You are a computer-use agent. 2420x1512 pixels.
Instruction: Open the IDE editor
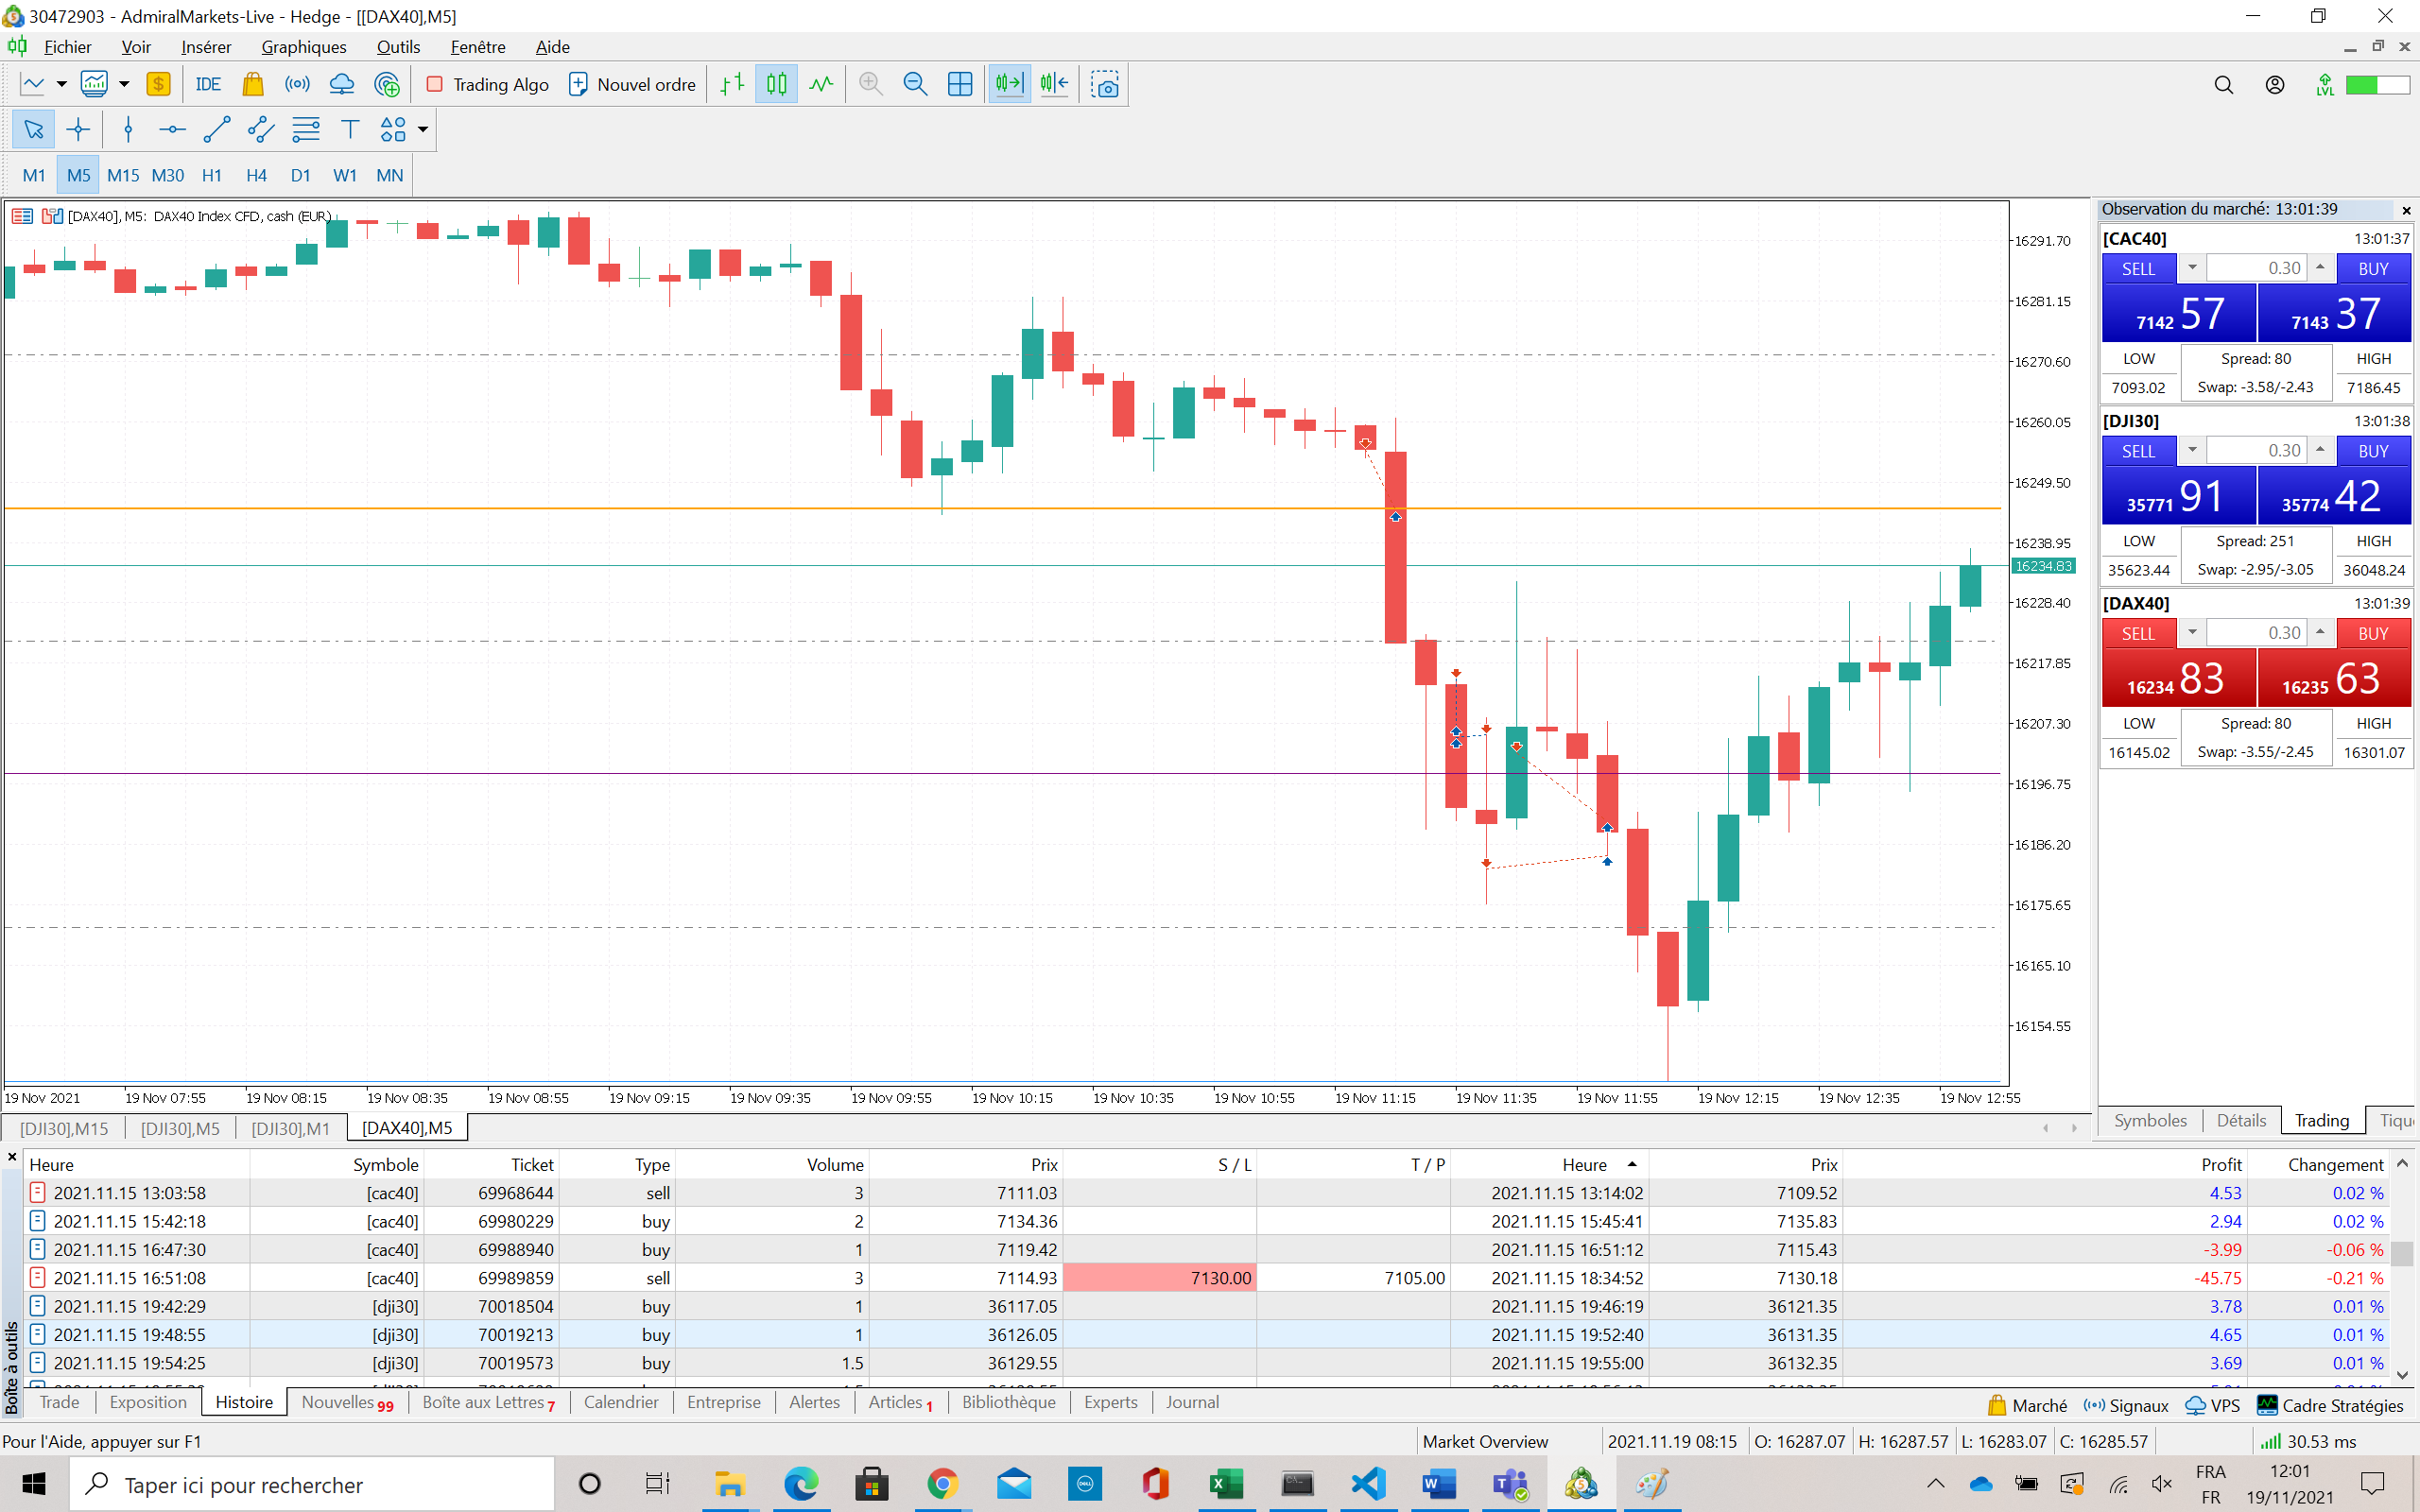coord(208,85)
